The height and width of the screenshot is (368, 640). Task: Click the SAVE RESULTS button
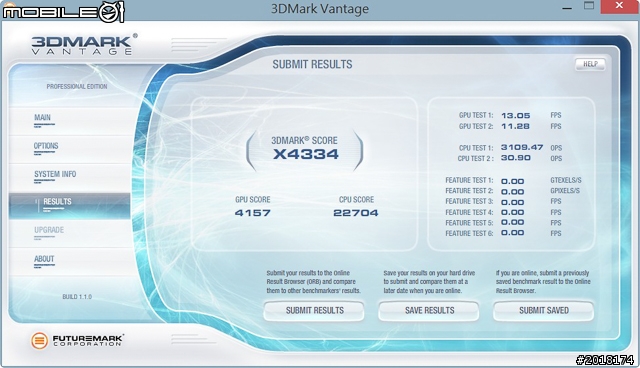point(429,310)
